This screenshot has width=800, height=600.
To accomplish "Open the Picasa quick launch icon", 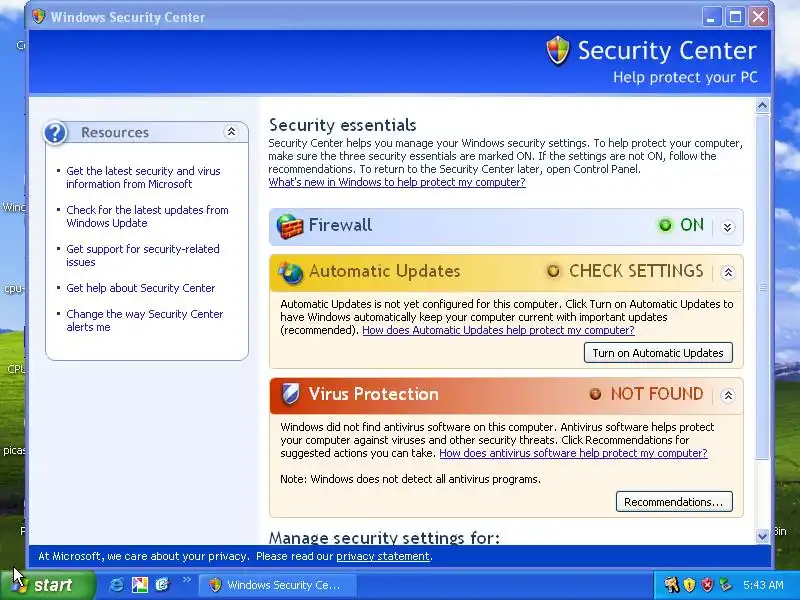I will (140, 585).
